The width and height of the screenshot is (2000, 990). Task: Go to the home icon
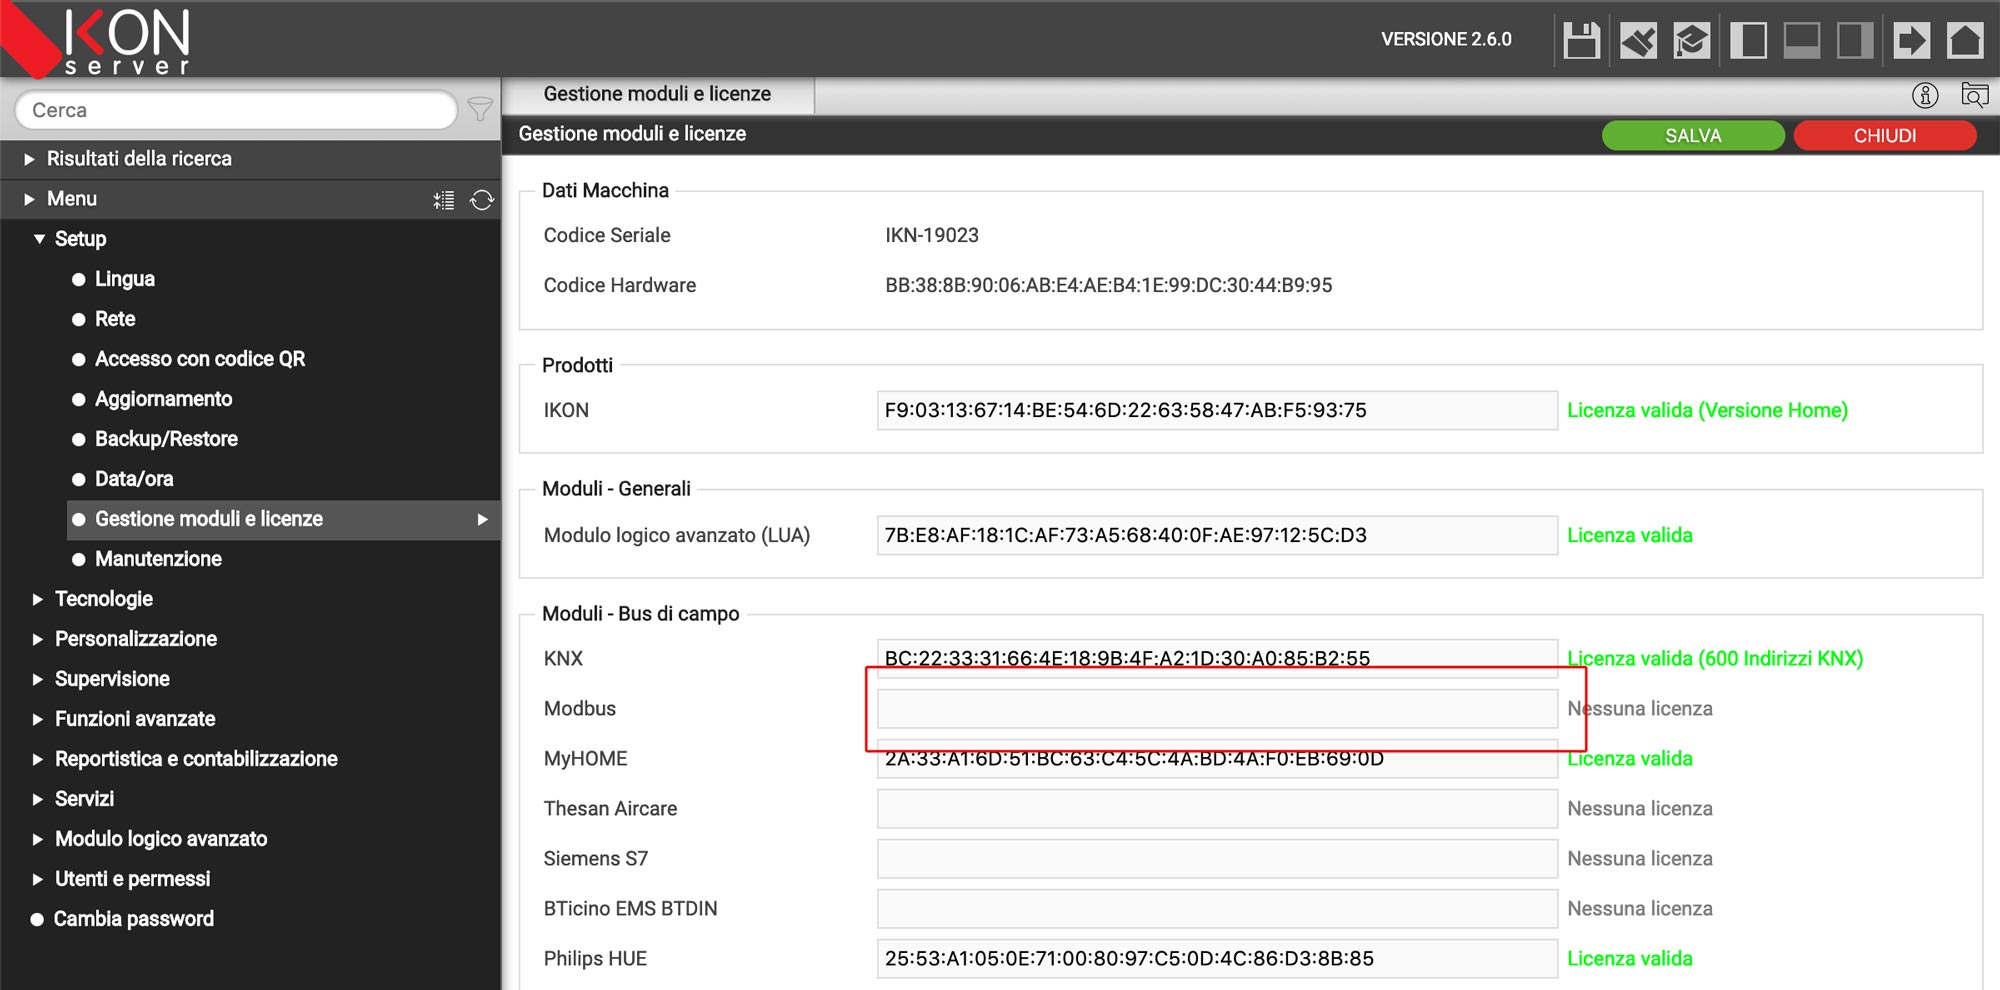point(1965,40)
